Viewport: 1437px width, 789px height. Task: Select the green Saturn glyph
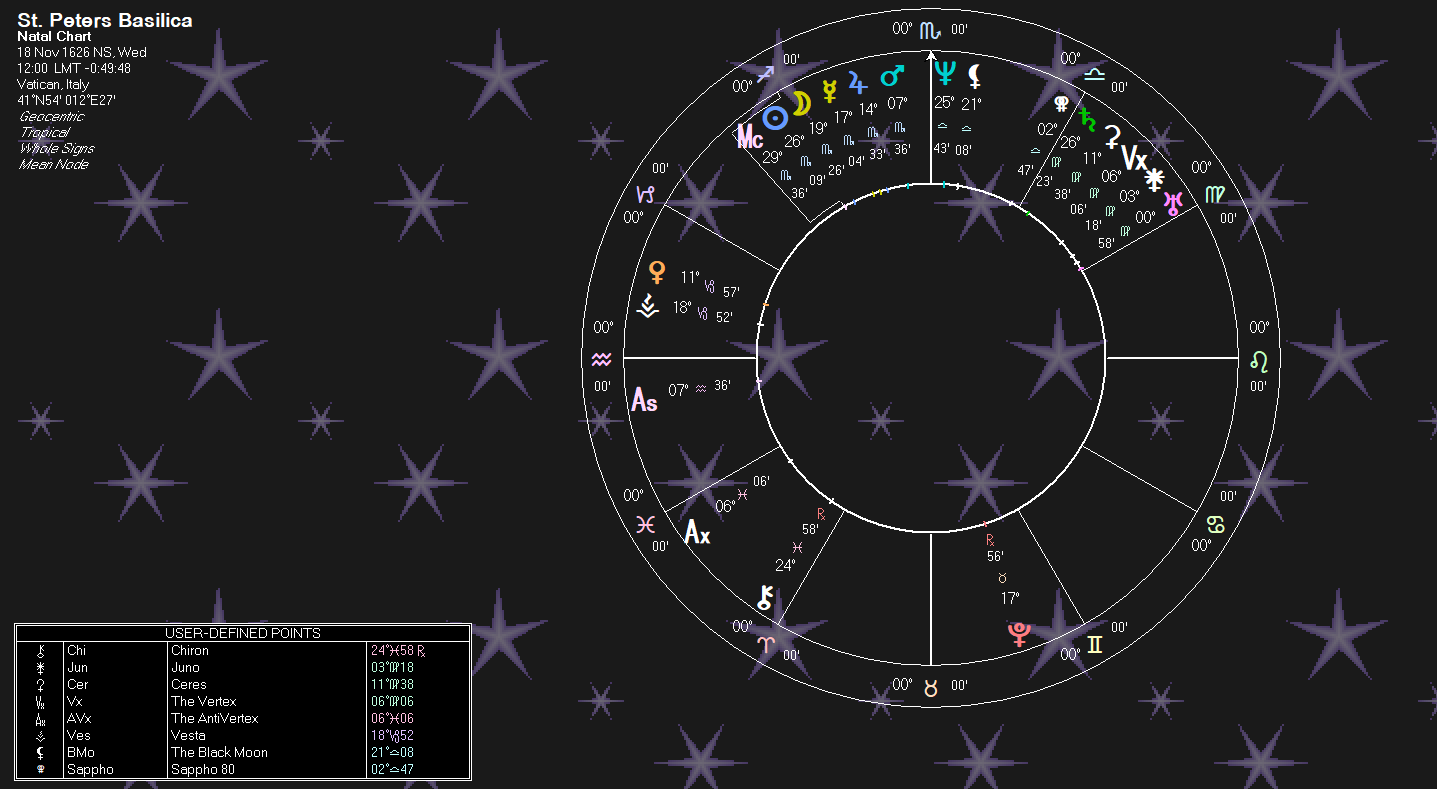point(1087,120)
